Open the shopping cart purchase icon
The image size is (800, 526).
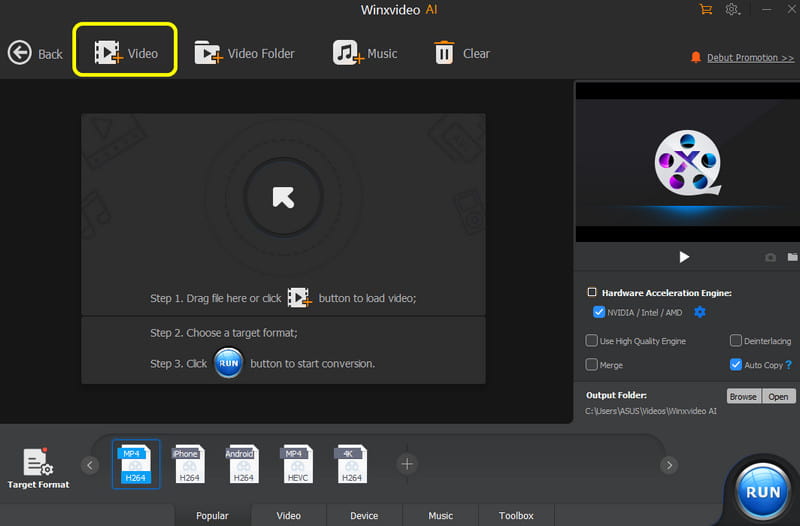(706, 9)
